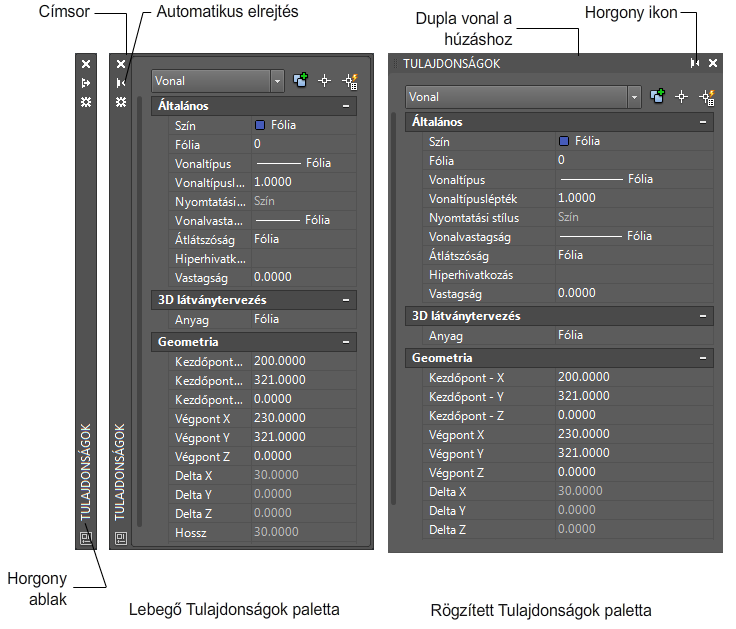Click double-line drag grip of docked palette
Screen dimensions: 736x629
[x=395, y=63]
